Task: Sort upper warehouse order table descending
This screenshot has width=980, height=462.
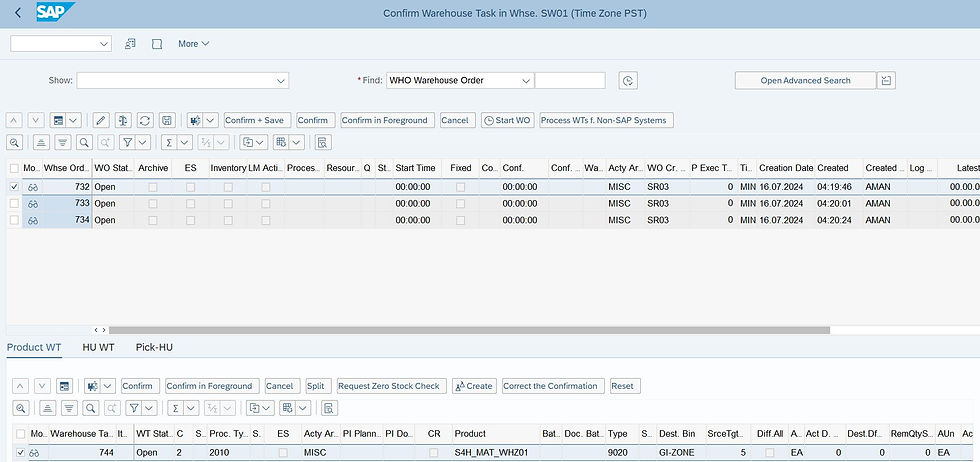Action: click(62, 143)
